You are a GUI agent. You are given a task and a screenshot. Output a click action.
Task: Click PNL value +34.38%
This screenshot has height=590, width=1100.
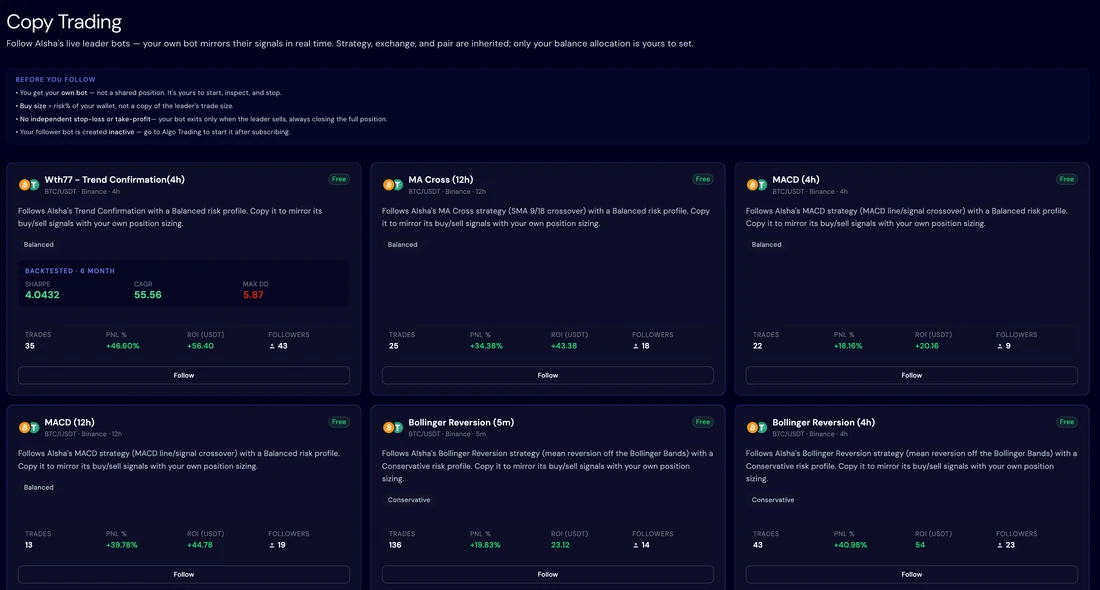pyautogui.click(x=486, y=346)
